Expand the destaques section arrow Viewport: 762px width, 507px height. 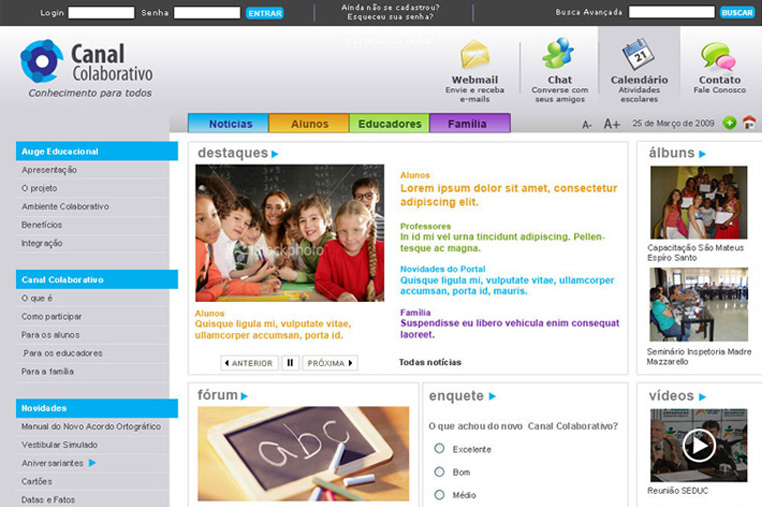pyautogui.click(x=275, y=154)
